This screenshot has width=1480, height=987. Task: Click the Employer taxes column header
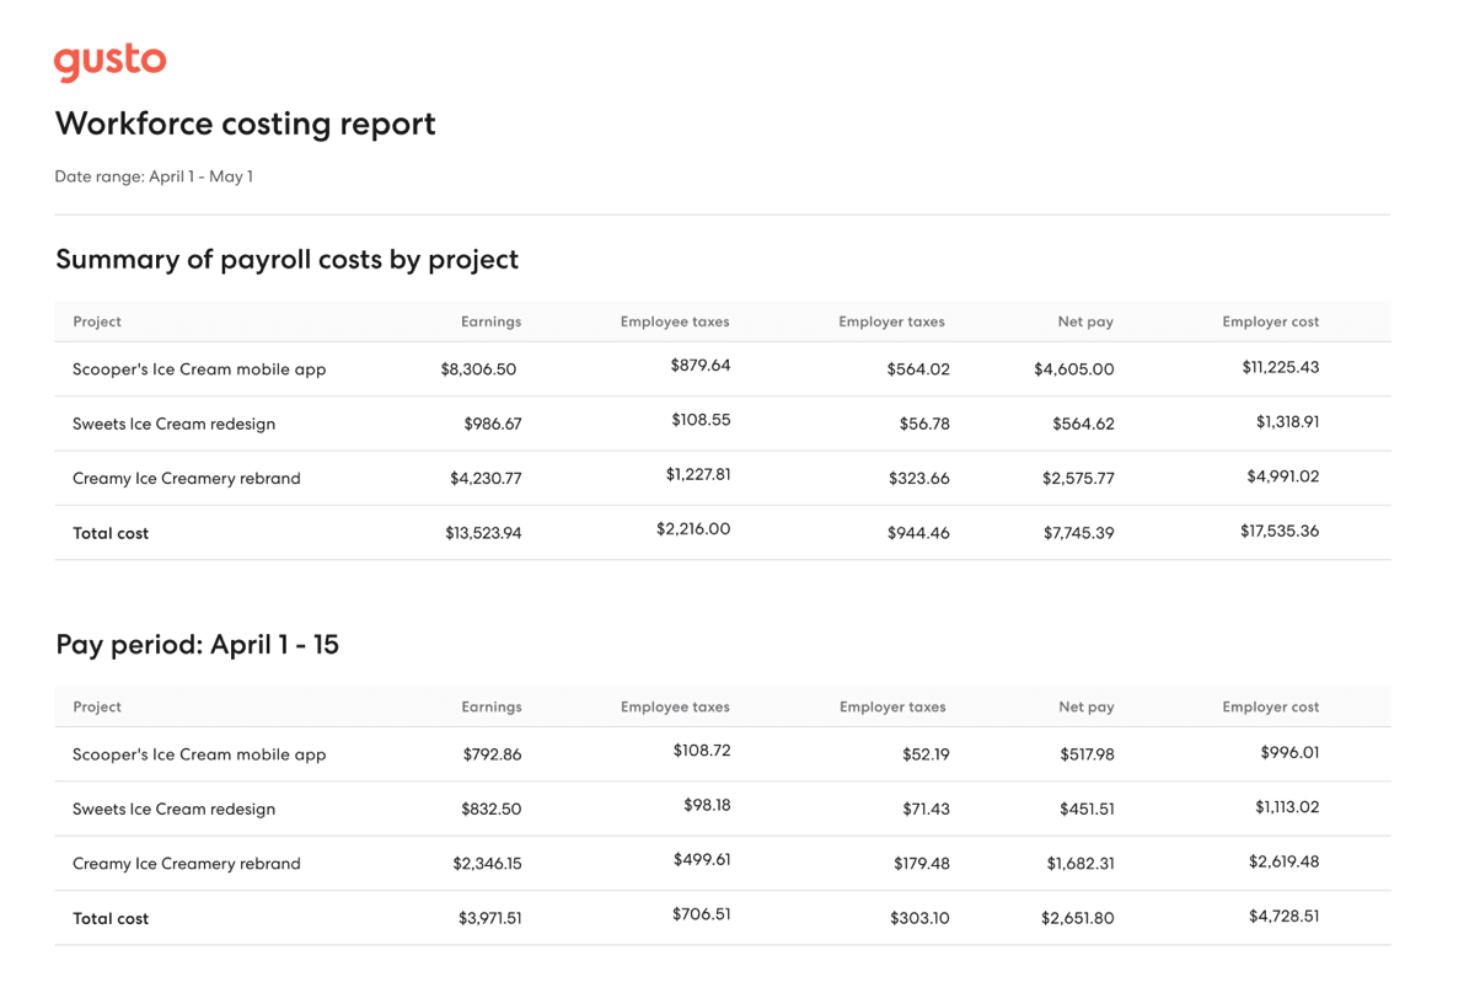[891, 321]
